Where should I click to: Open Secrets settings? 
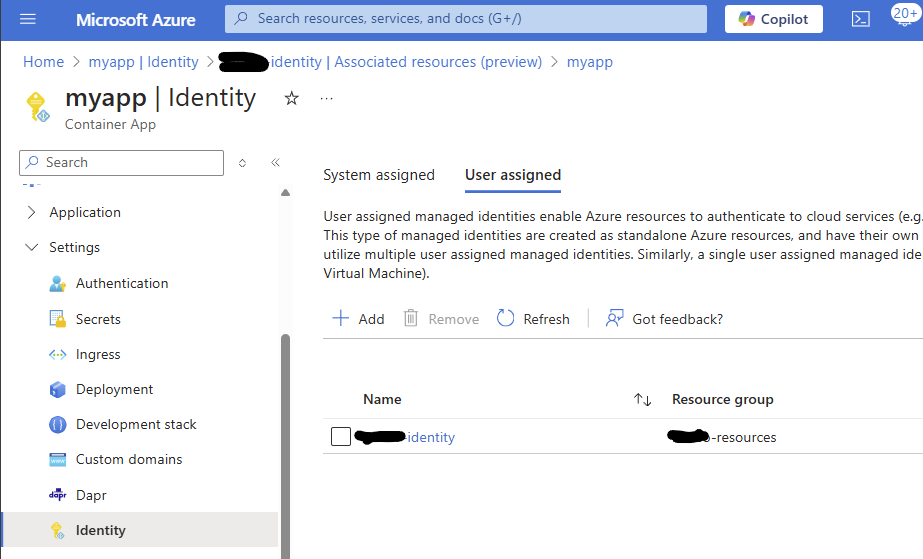(x=98, y=320)
